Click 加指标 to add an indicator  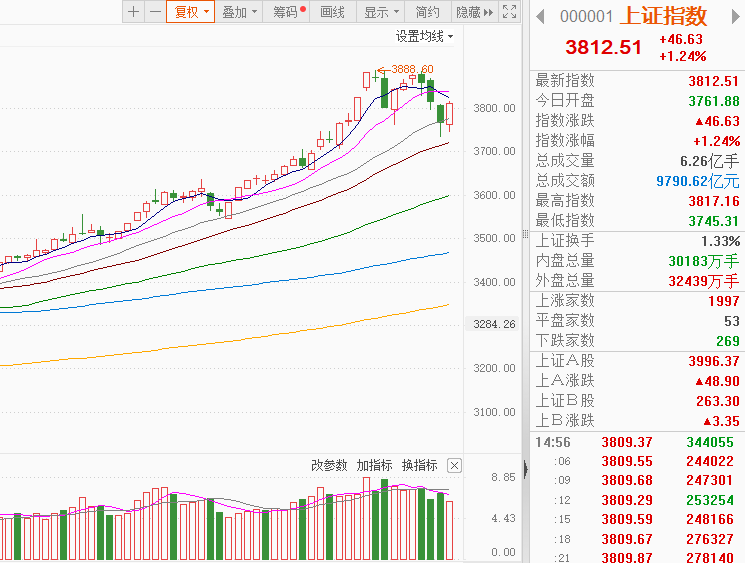coord(374,465)
